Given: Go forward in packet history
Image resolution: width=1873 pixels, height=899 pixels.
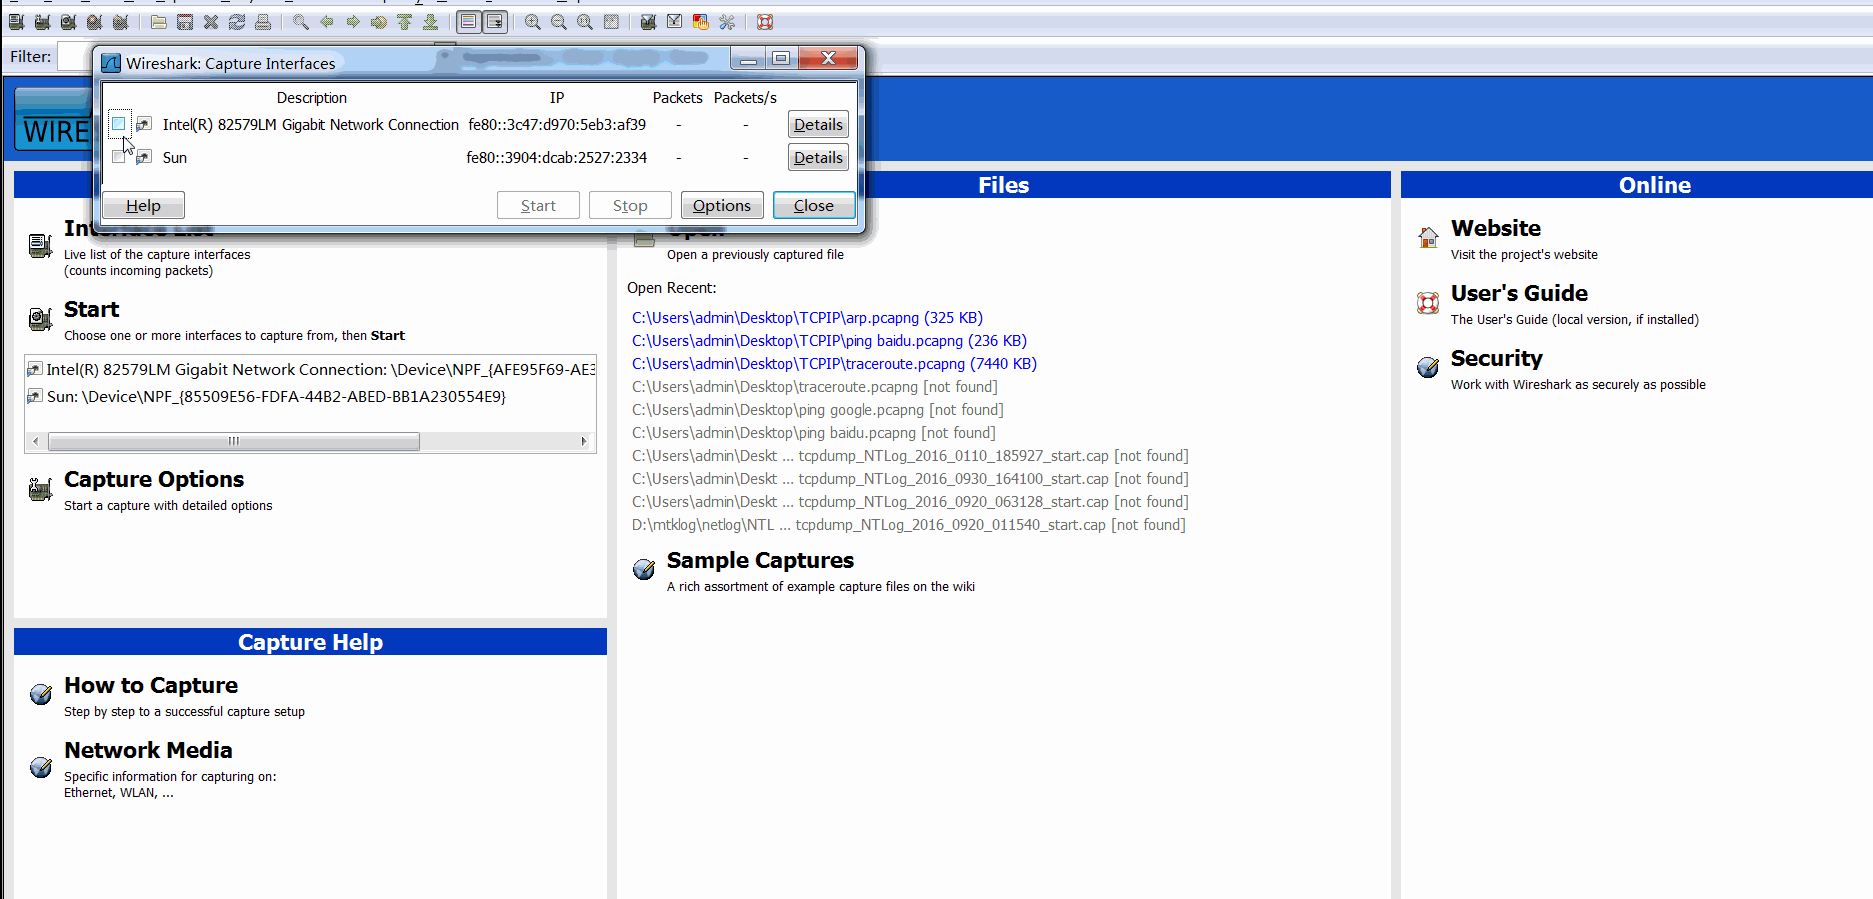Looking at the screenshot, I should (353, 22).
